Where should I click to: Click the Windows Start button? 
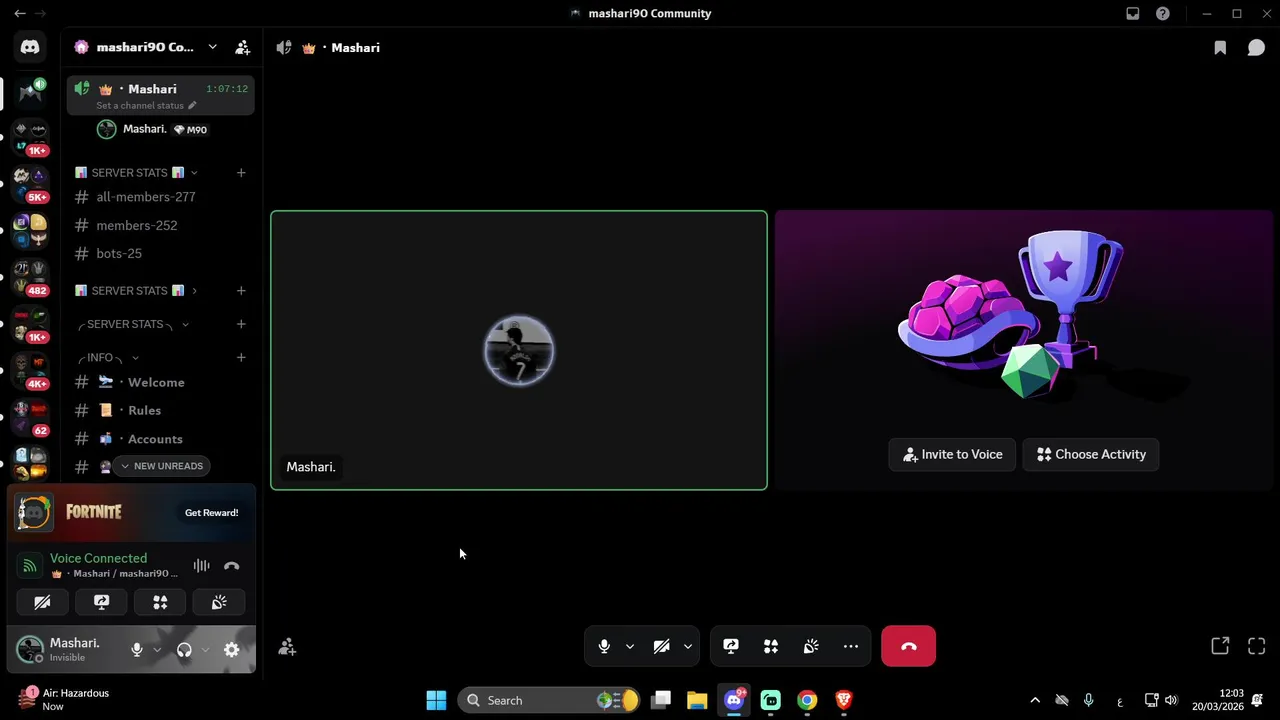[436, 700]
